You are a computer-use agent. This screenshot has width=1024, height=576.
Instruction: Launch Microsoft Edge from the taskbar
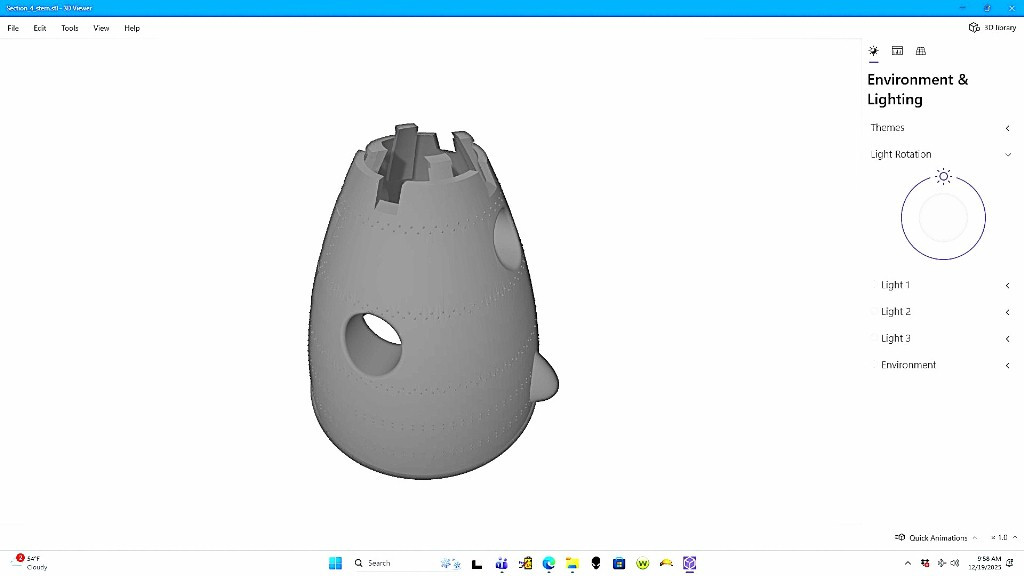[x=549, y=563]
